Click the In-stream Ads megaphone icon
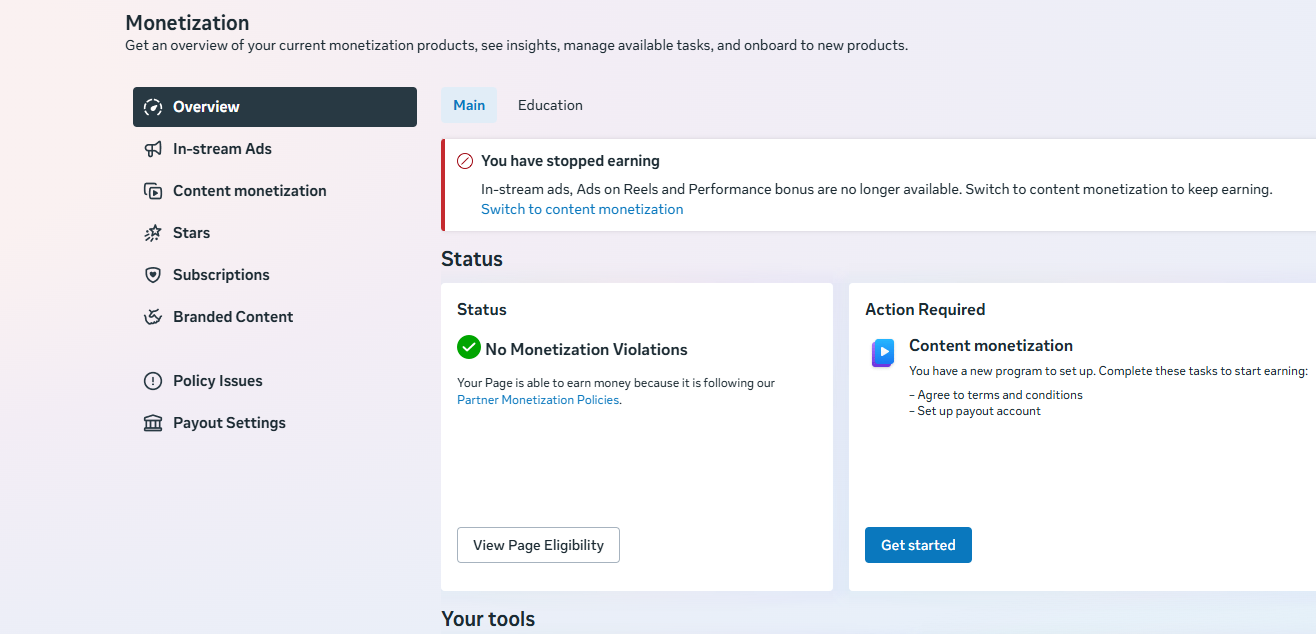The image size is (1316, 634). tap(153, 149)
